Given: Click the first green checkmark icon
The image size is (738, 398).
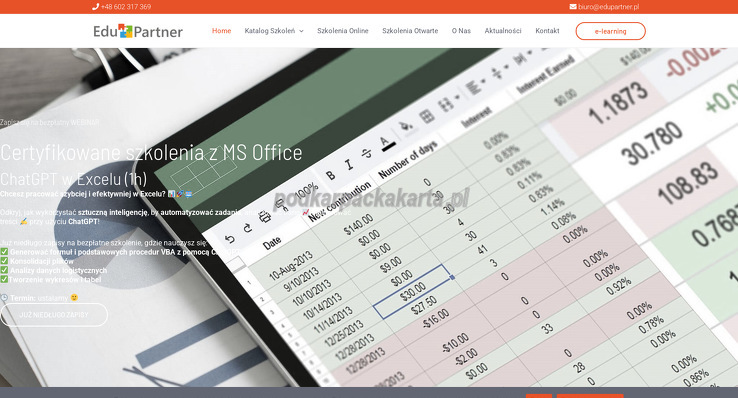Looking at the screenshot, I should 4,252.
